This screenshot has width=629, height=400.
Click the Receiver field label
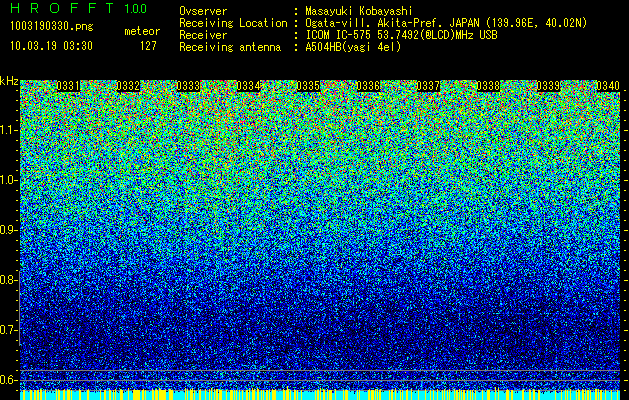coord(203,35)
